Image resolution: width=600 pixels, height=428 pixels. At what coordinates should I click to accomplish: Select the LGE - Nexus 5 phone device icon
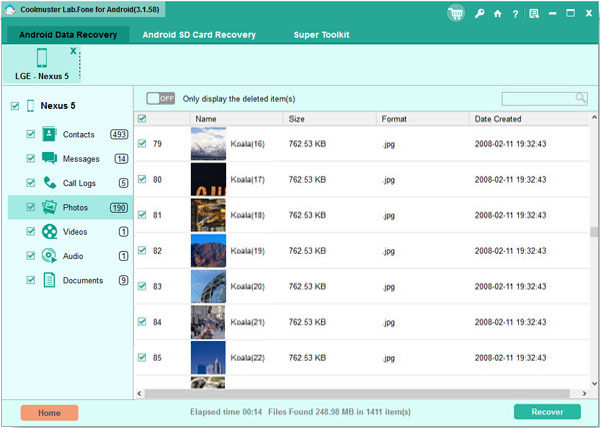pyautogui.click(x=42, y=58)
